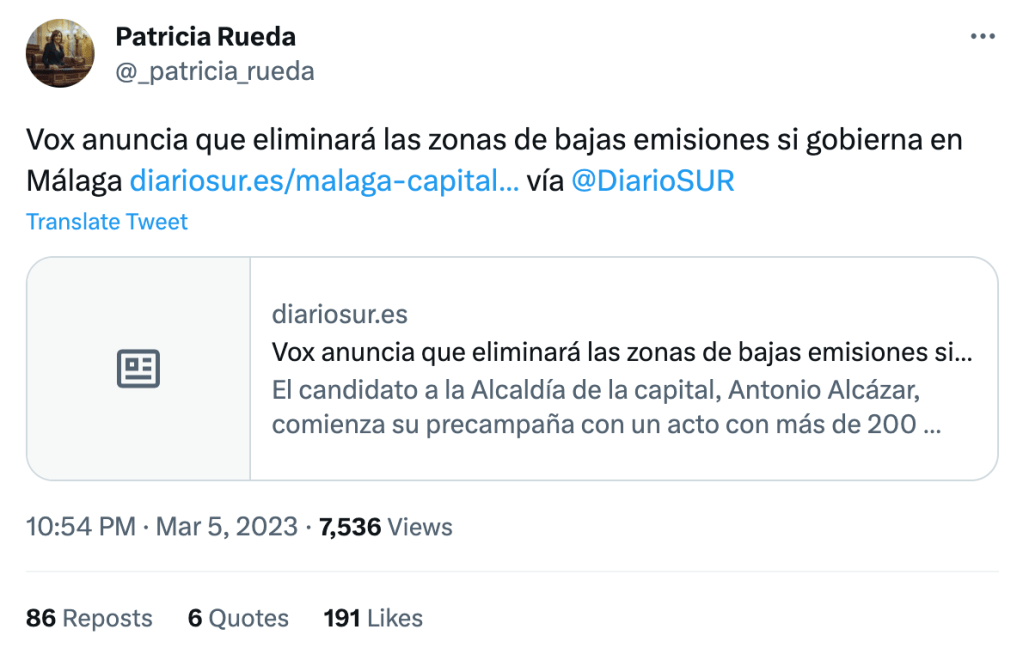Show the 86 Reposts list
This screenshot has height=660, width=1023.
[89, 619]
